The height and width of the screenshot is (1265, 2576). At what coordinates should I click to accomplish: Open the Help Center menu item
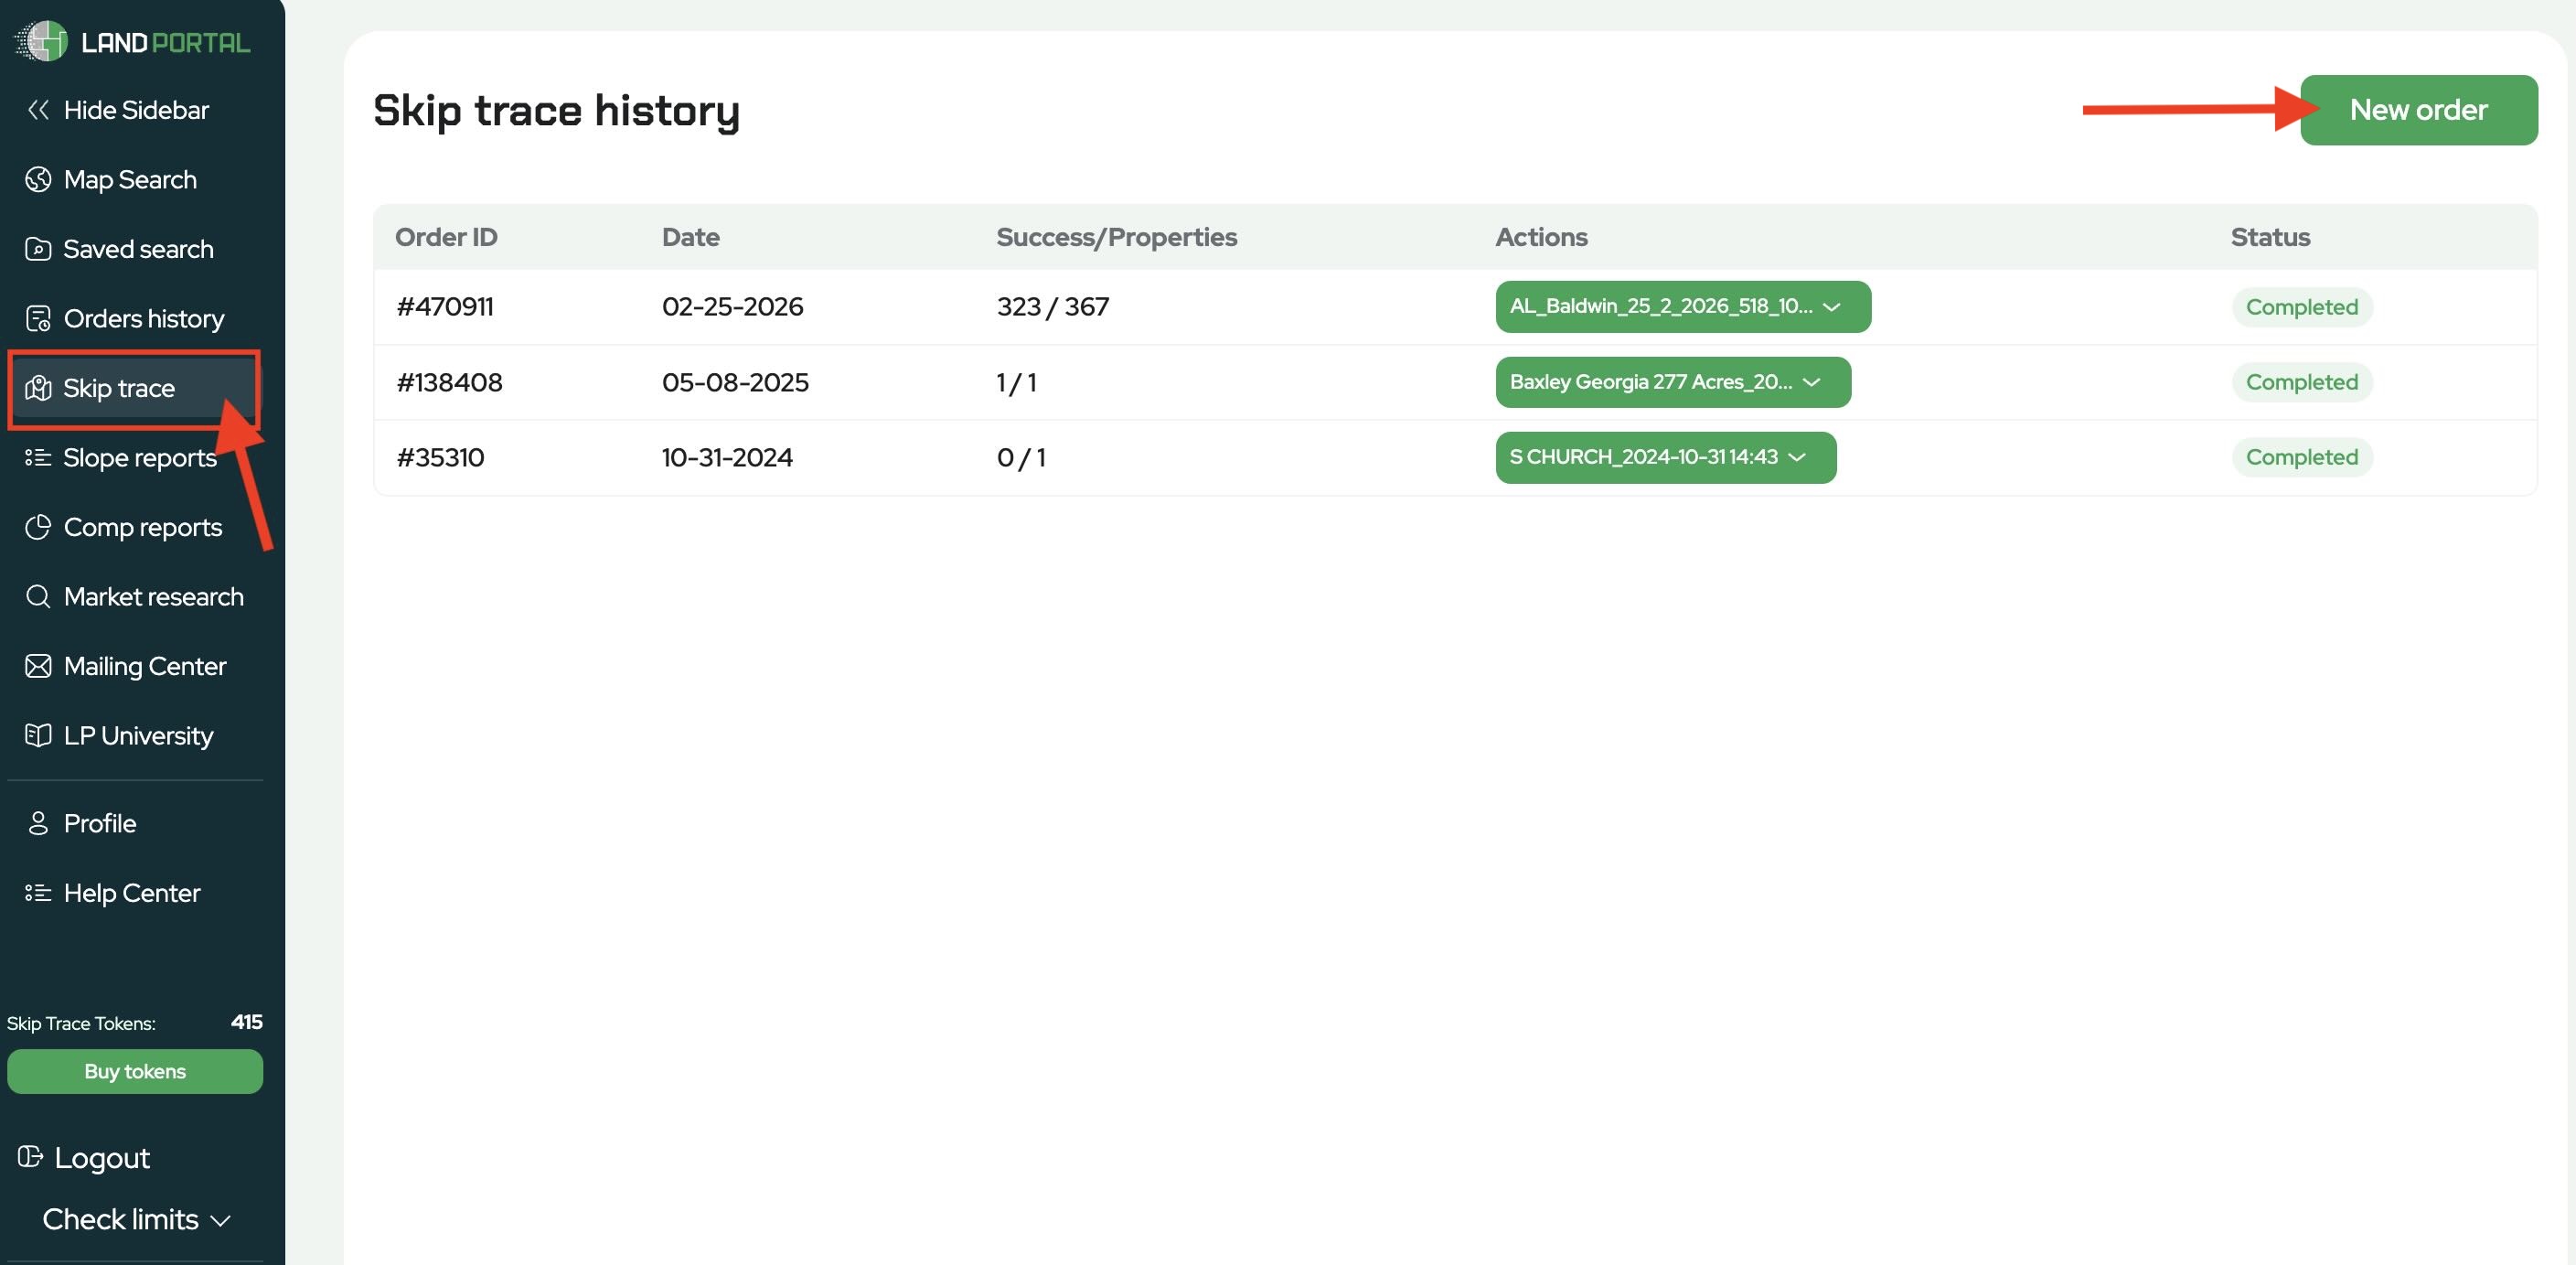[x=131, y=893]
